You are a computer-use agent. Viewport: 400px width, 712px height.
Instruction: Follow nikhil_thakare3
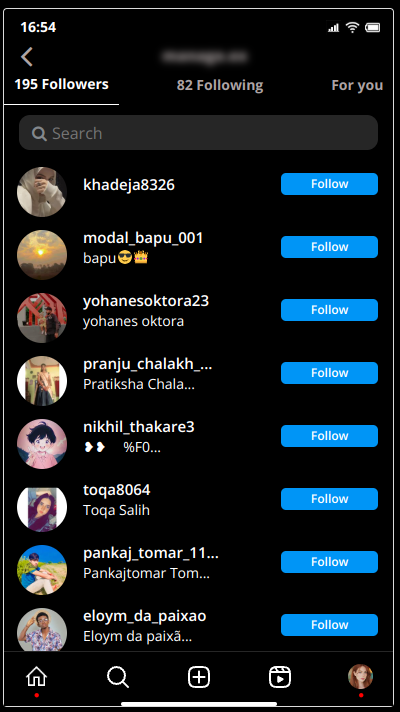tap(329, 436)
